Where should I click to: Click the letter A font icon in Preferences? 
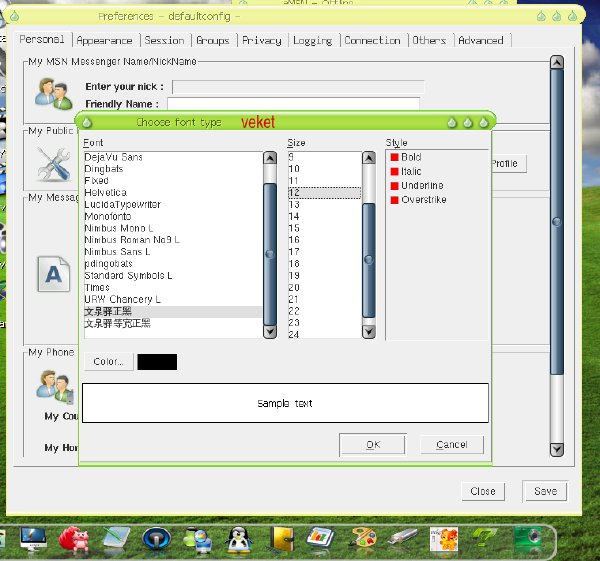[54, 274]
